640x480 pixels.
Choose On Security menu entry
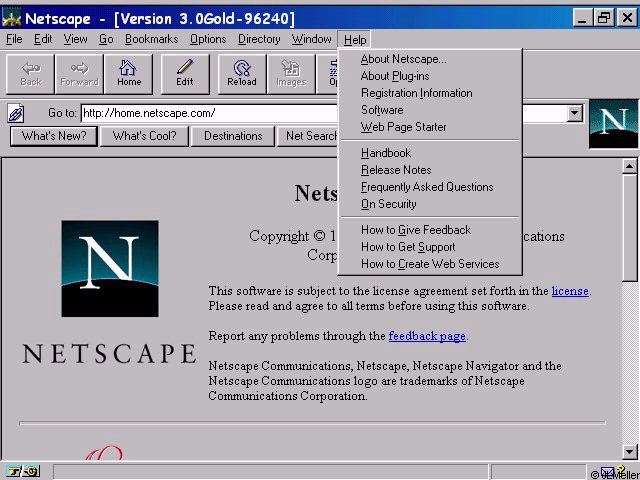click(430, 204)
